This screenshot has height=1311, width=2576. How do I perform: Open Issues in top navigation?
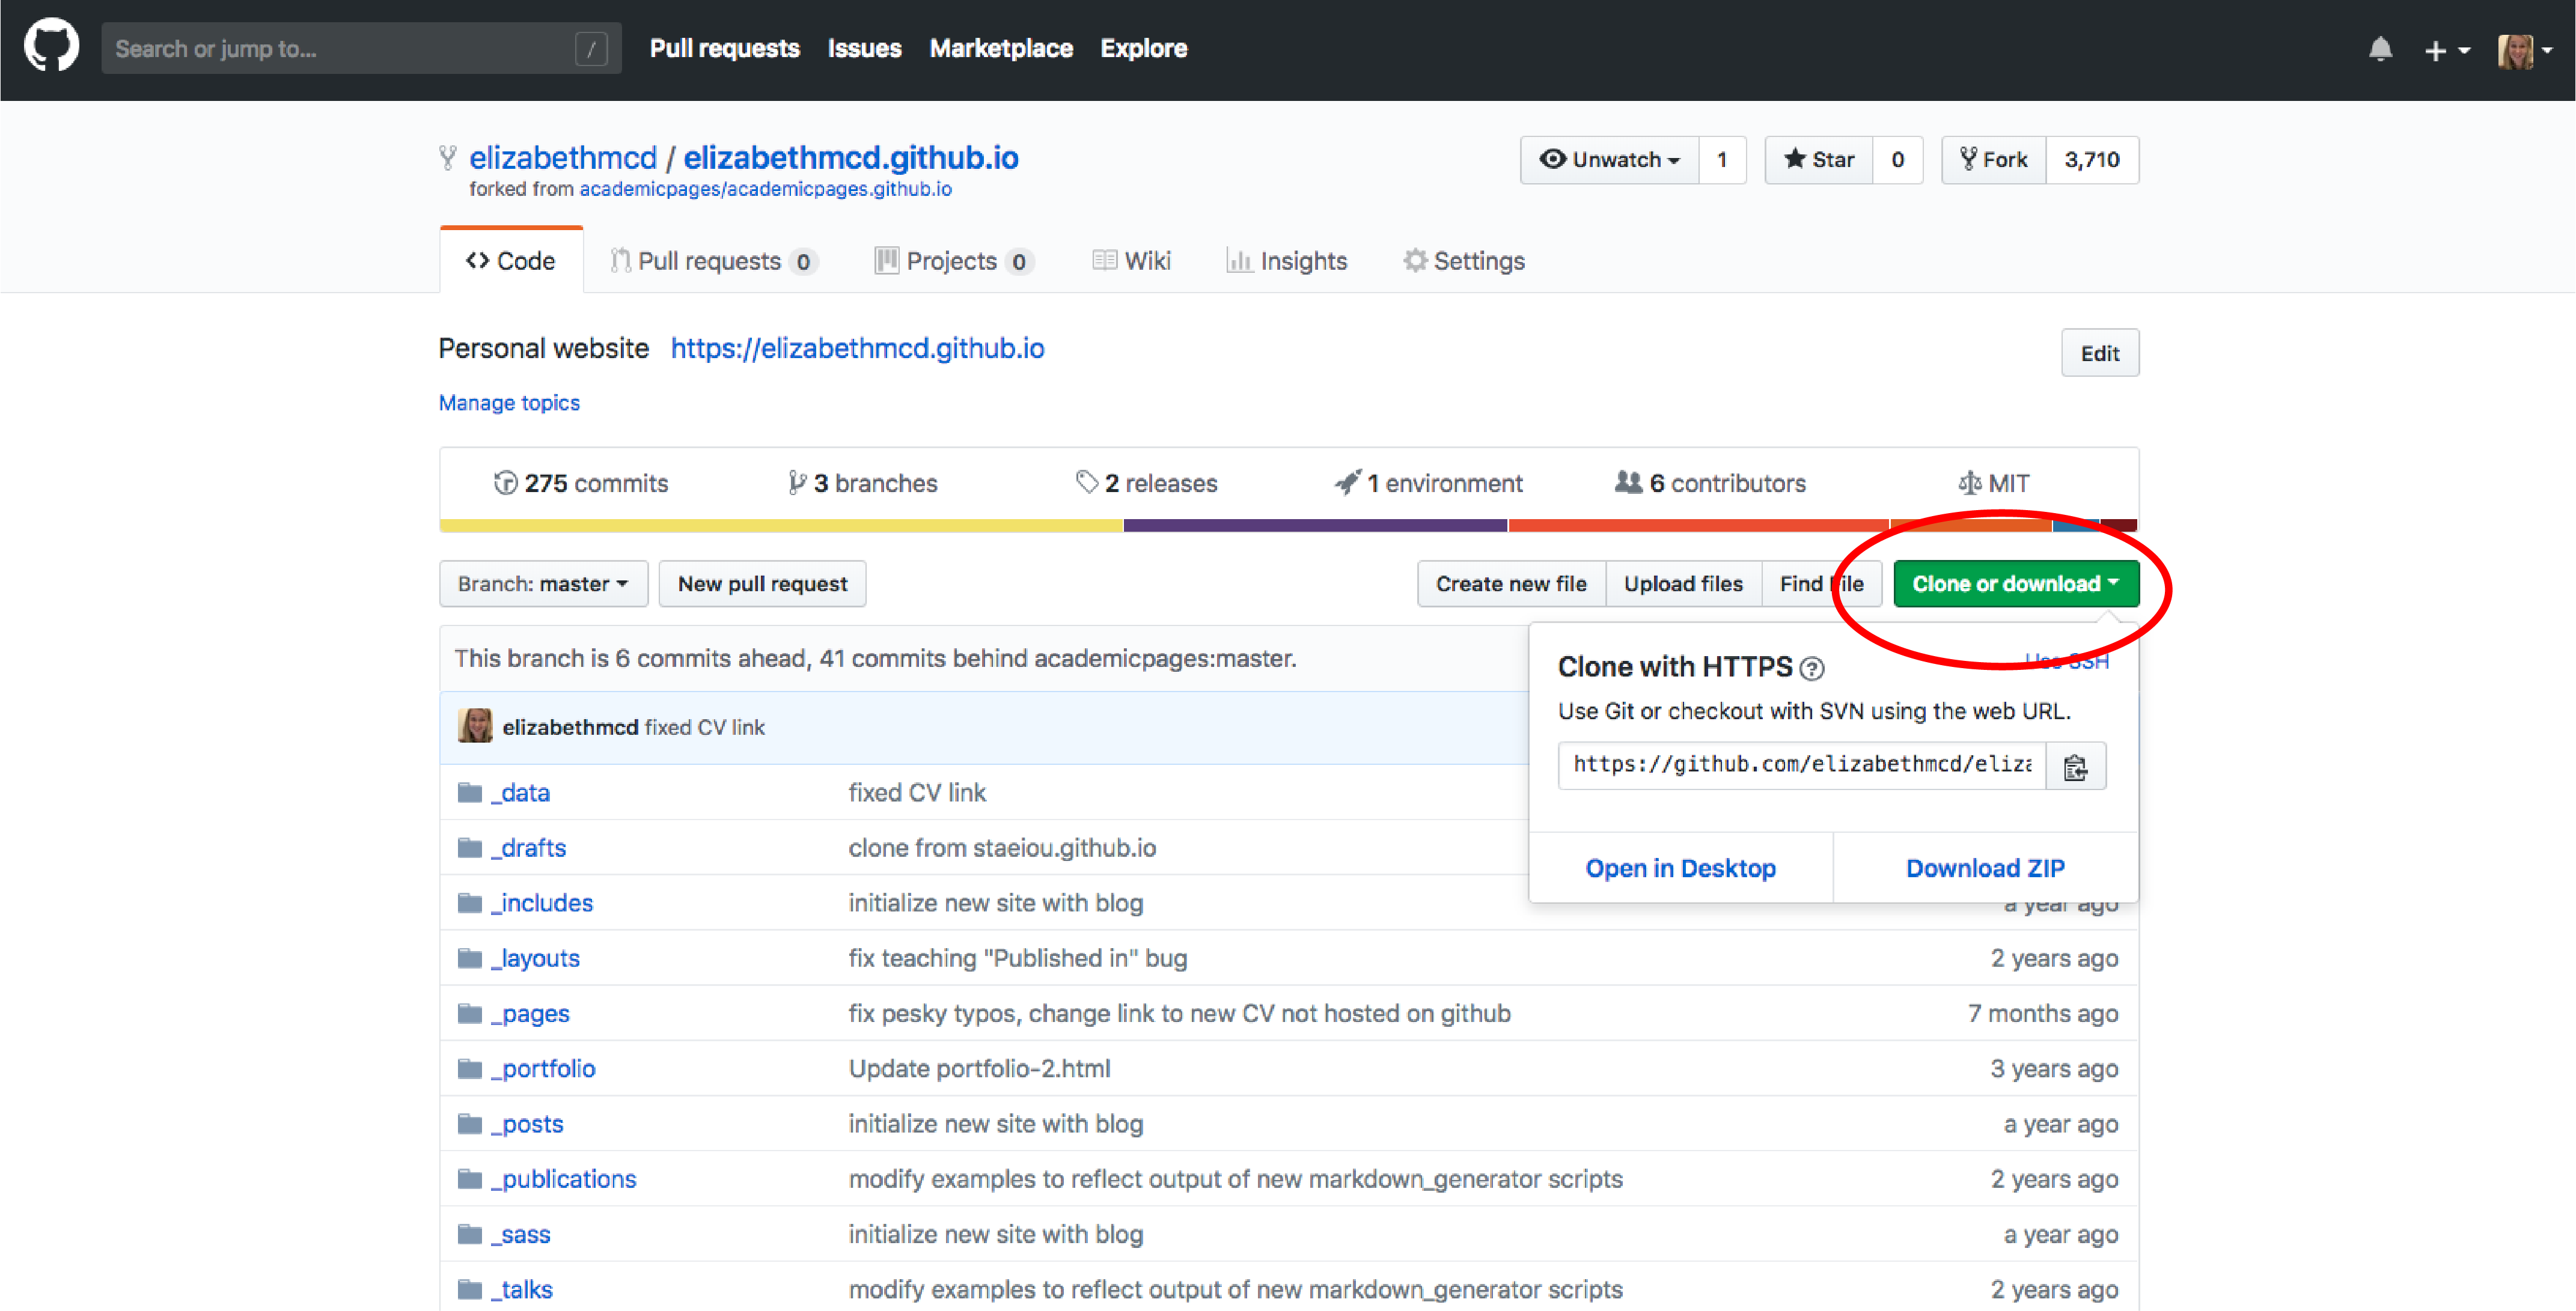pos(864,48)
